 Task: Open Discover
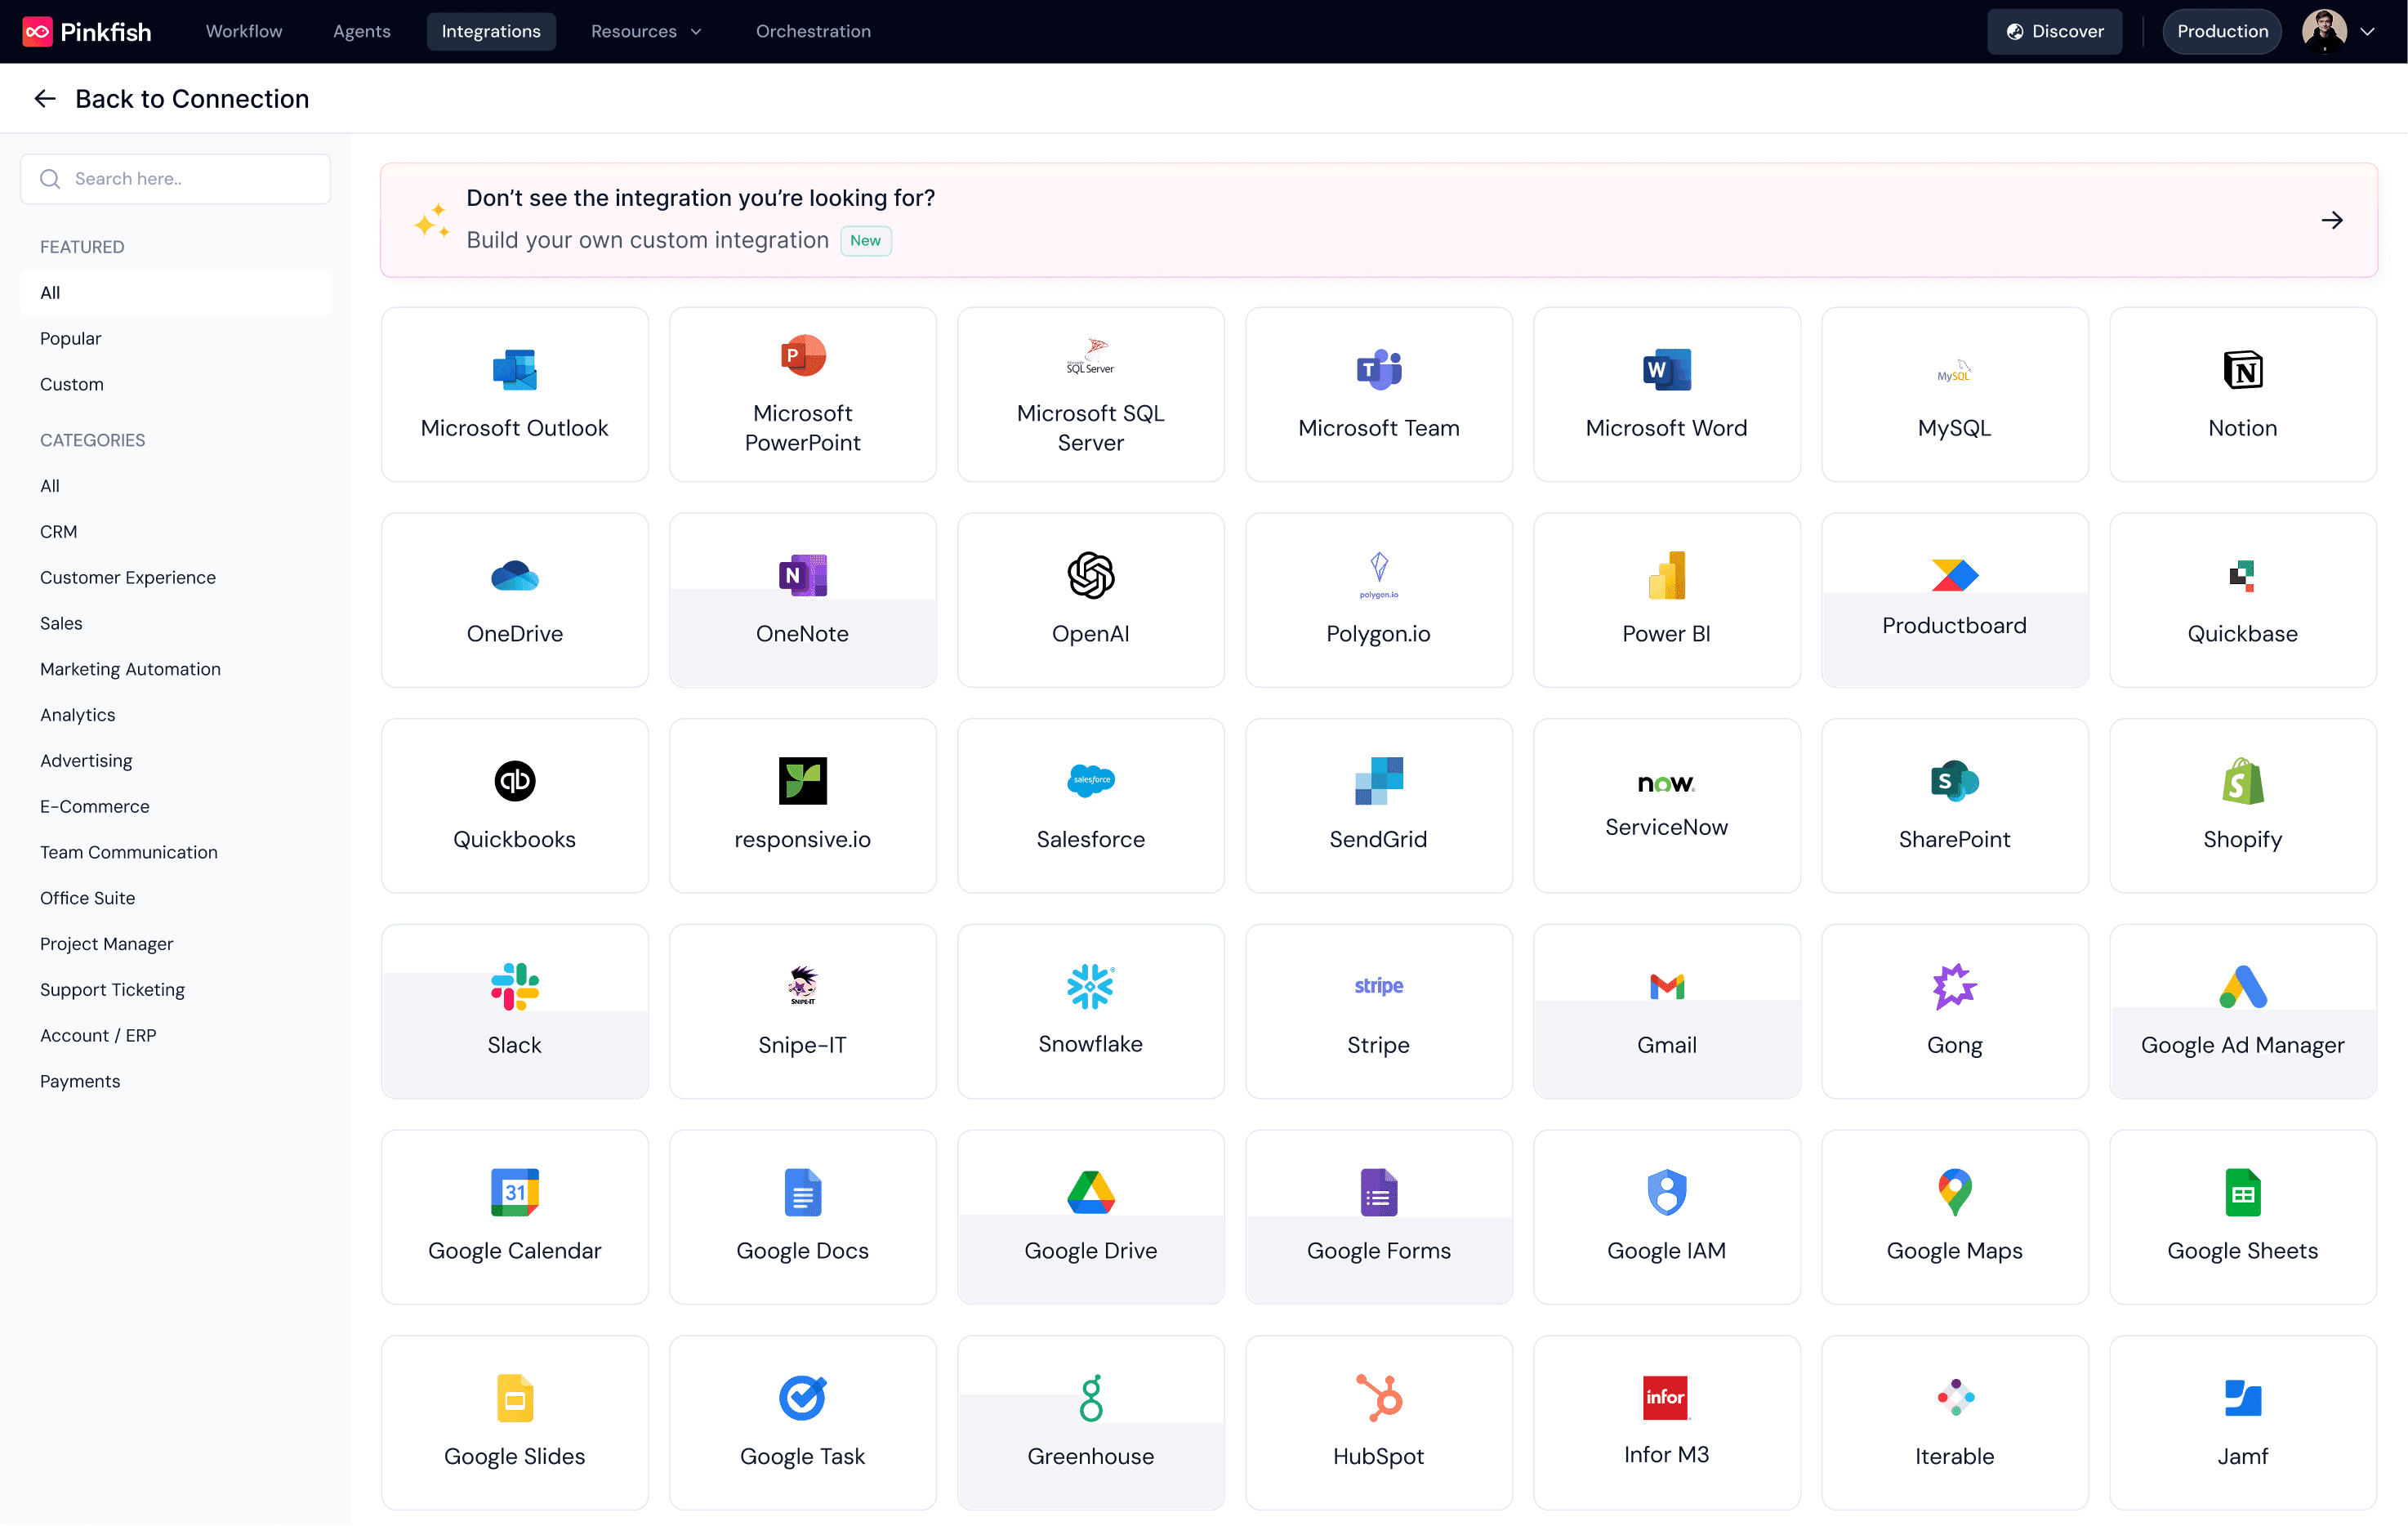2054,31
